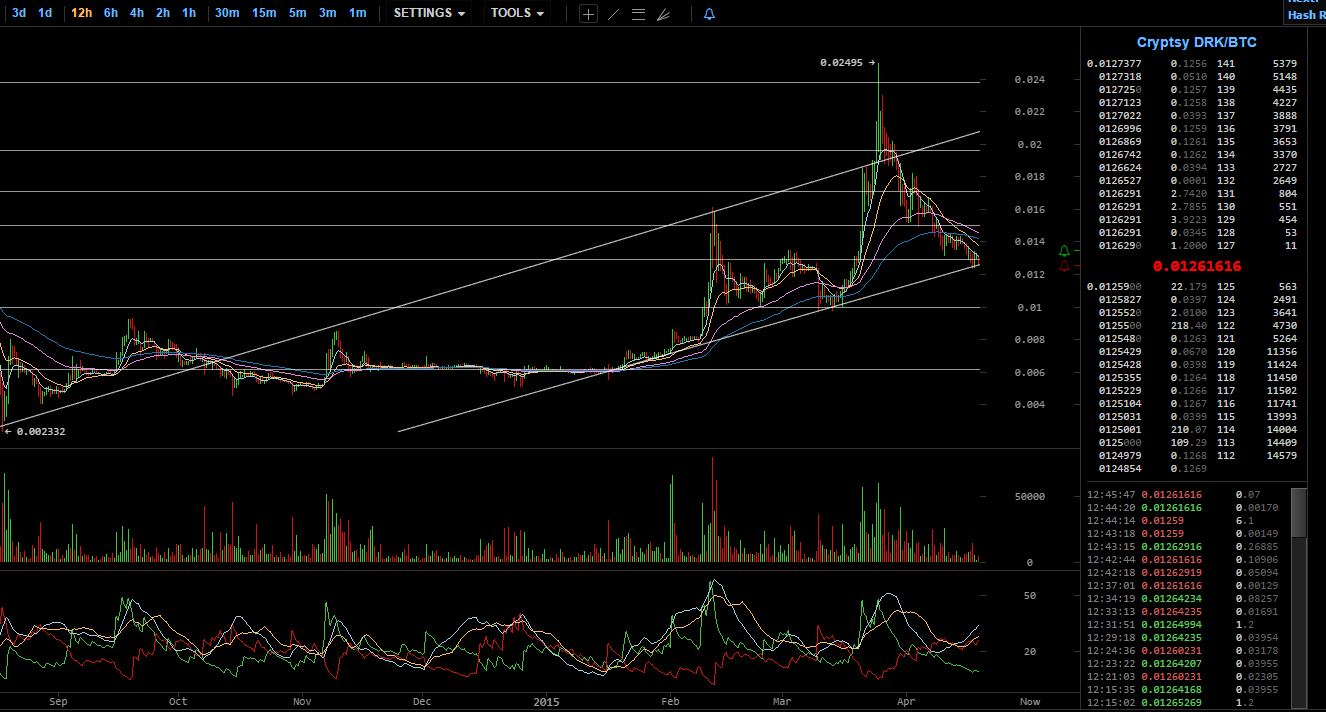Select bid order row 0.0125900
1326x712 pixels.
tap(1192, 287)
